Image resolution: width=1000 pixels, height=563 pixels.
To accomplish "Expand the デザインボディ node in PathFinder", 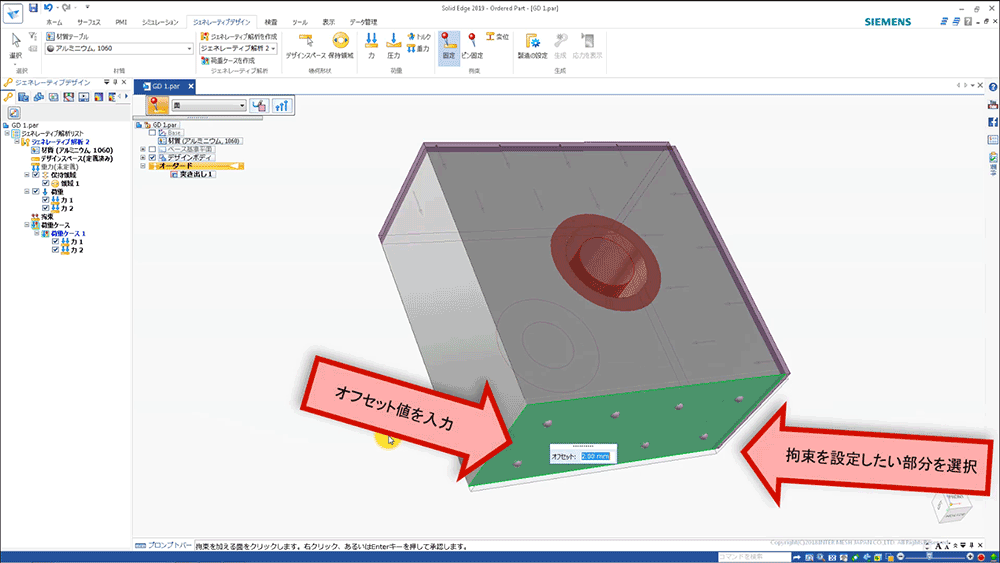I will pos(143,157).
